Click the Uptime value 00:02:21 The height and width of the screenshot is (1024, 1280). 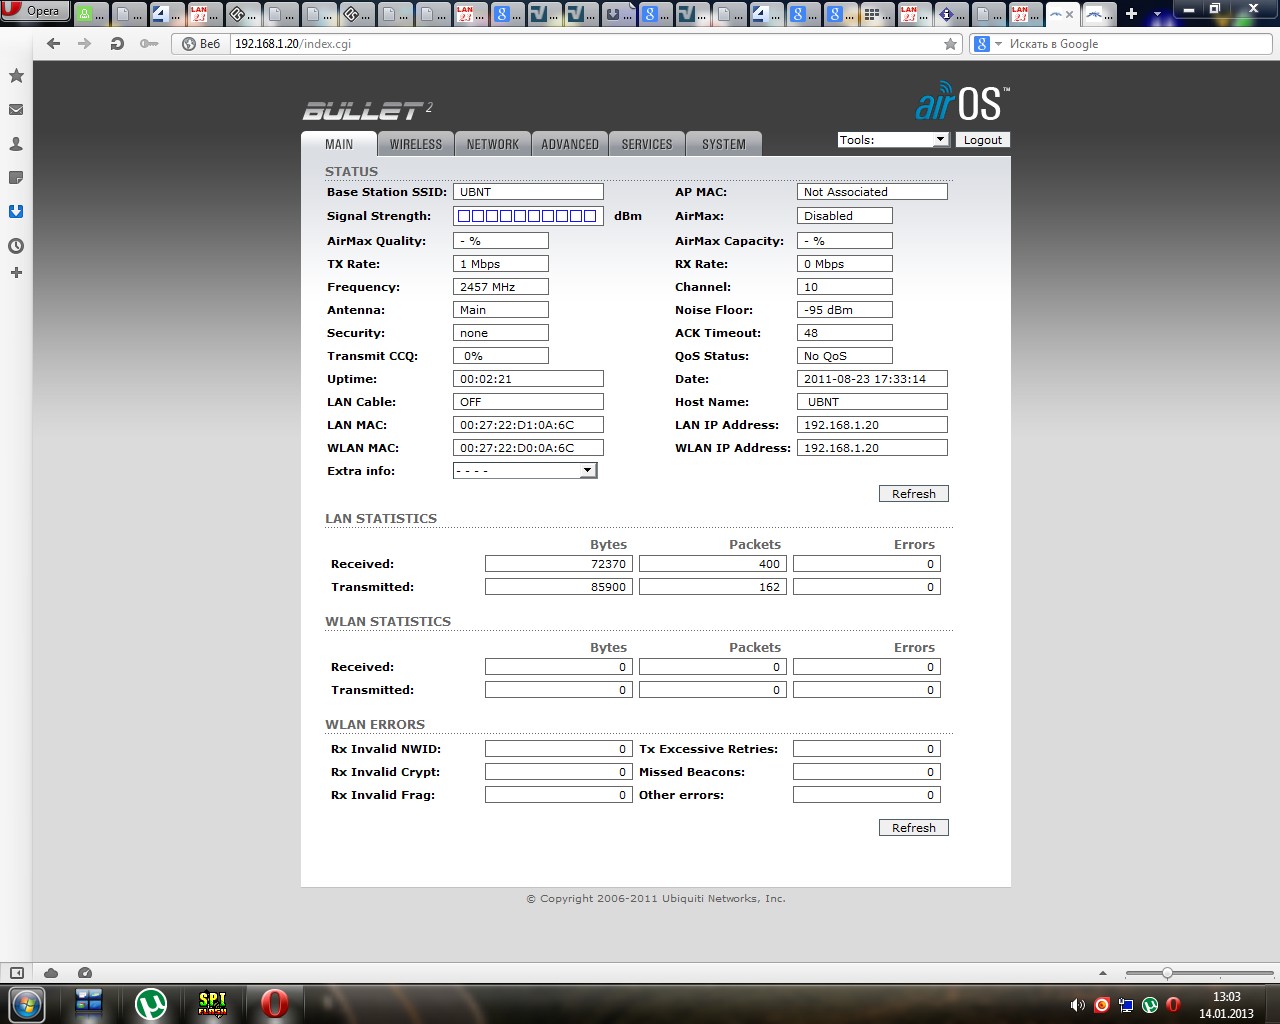[528, 379]
